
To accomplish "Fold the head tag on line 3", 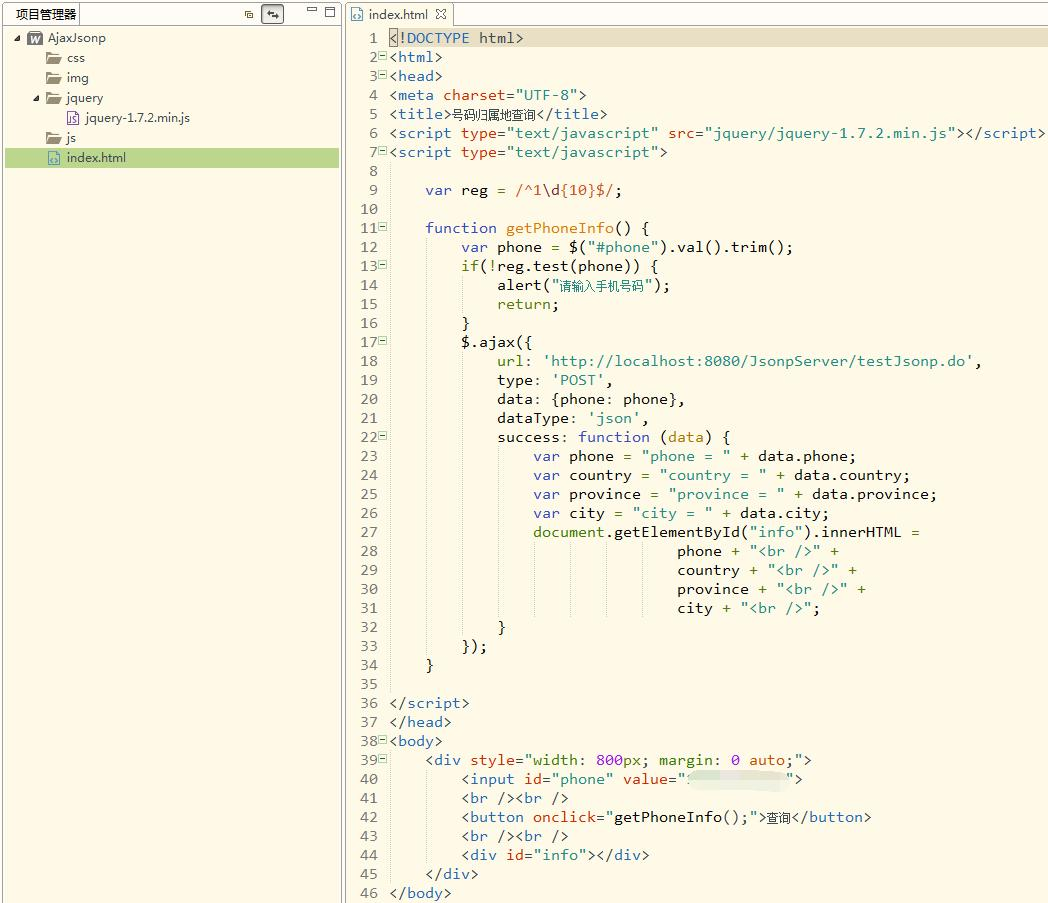I will [382, 75].
